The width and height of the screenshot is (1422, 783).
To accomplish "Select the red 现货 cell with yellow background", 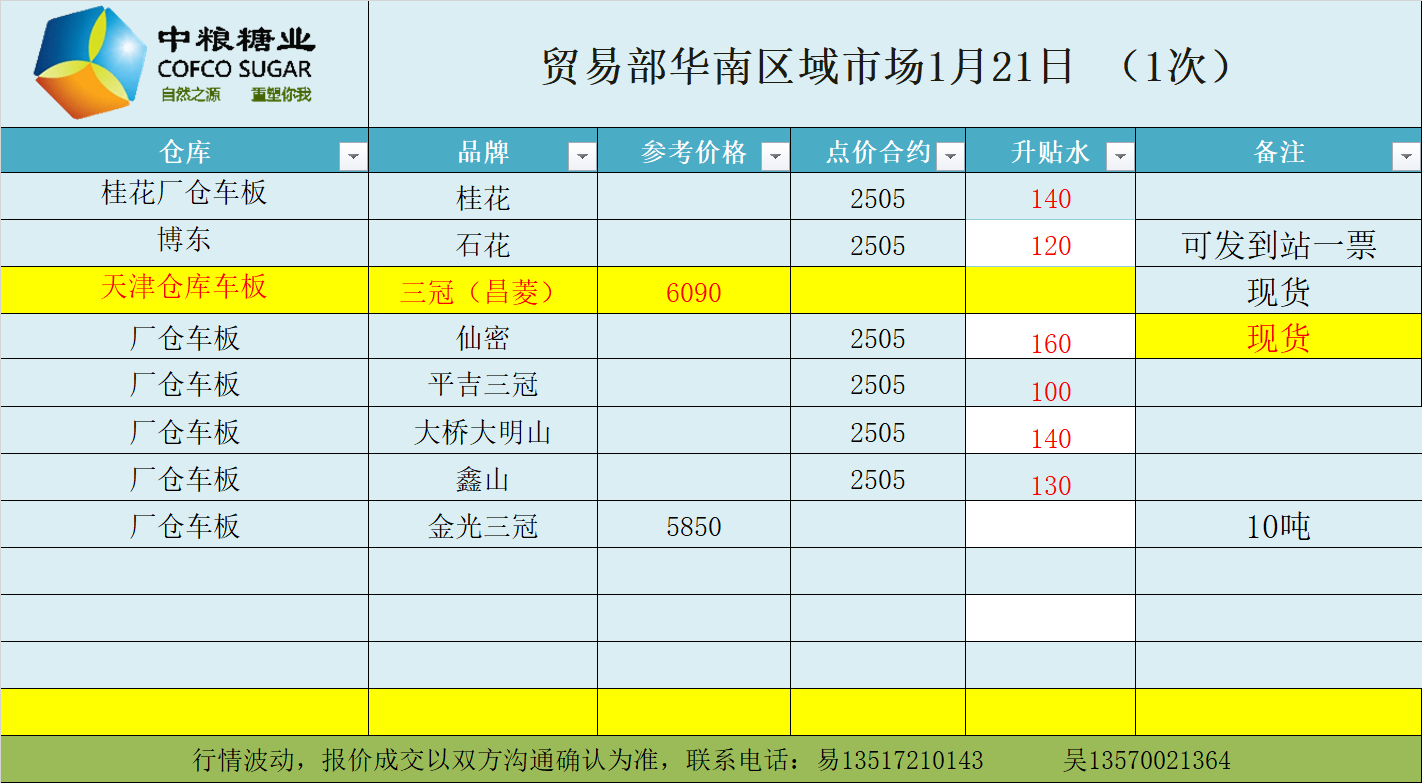I will 1278,338.
